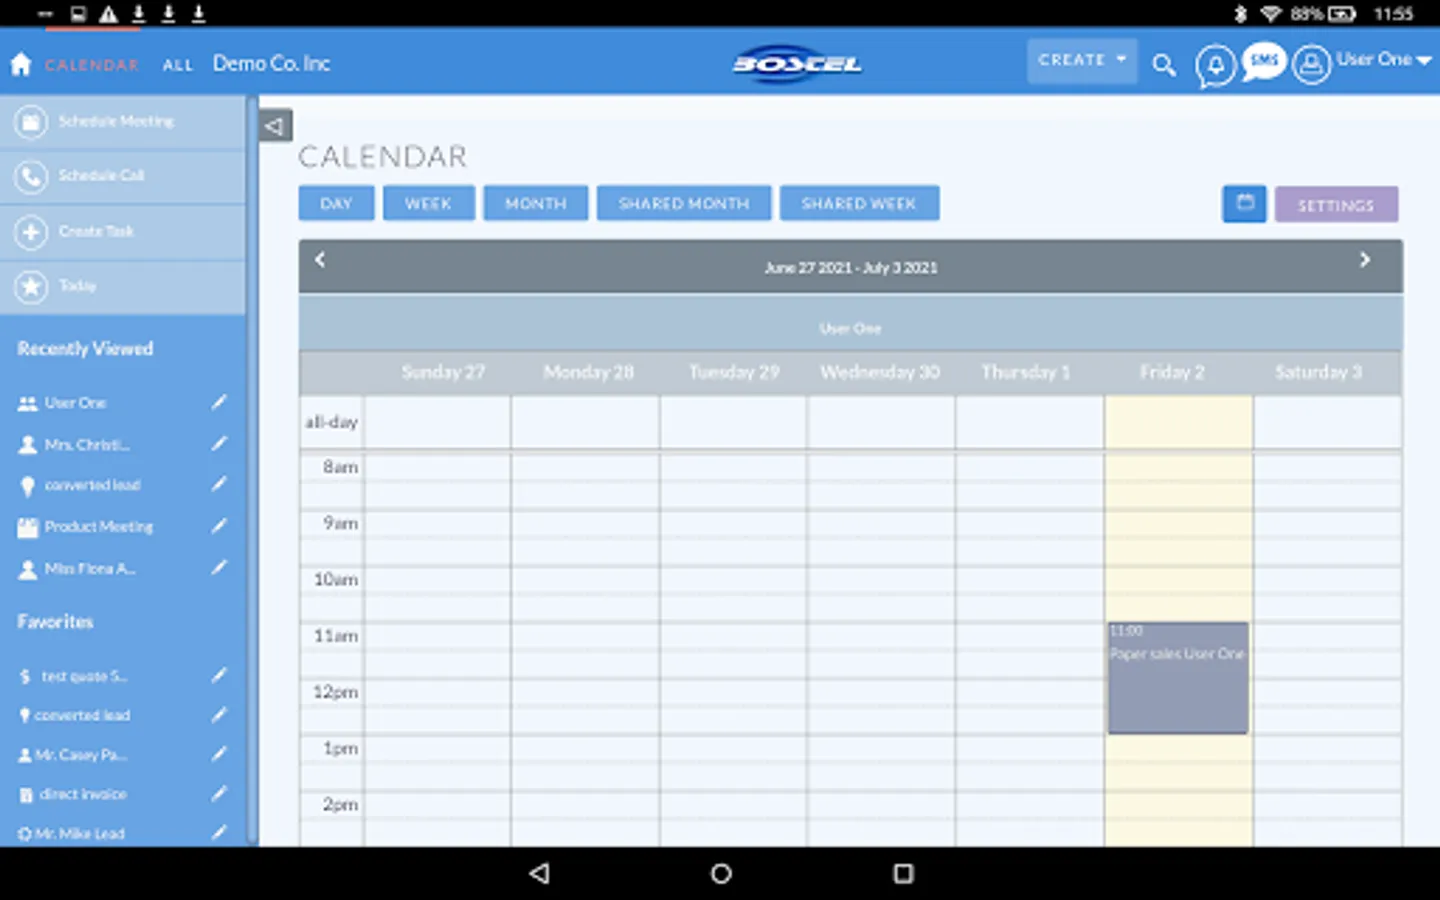This screenshot has width=1440, height=900.
Task: Open the CREATE dropdown menu
Action: click(x=1081, y=60)
